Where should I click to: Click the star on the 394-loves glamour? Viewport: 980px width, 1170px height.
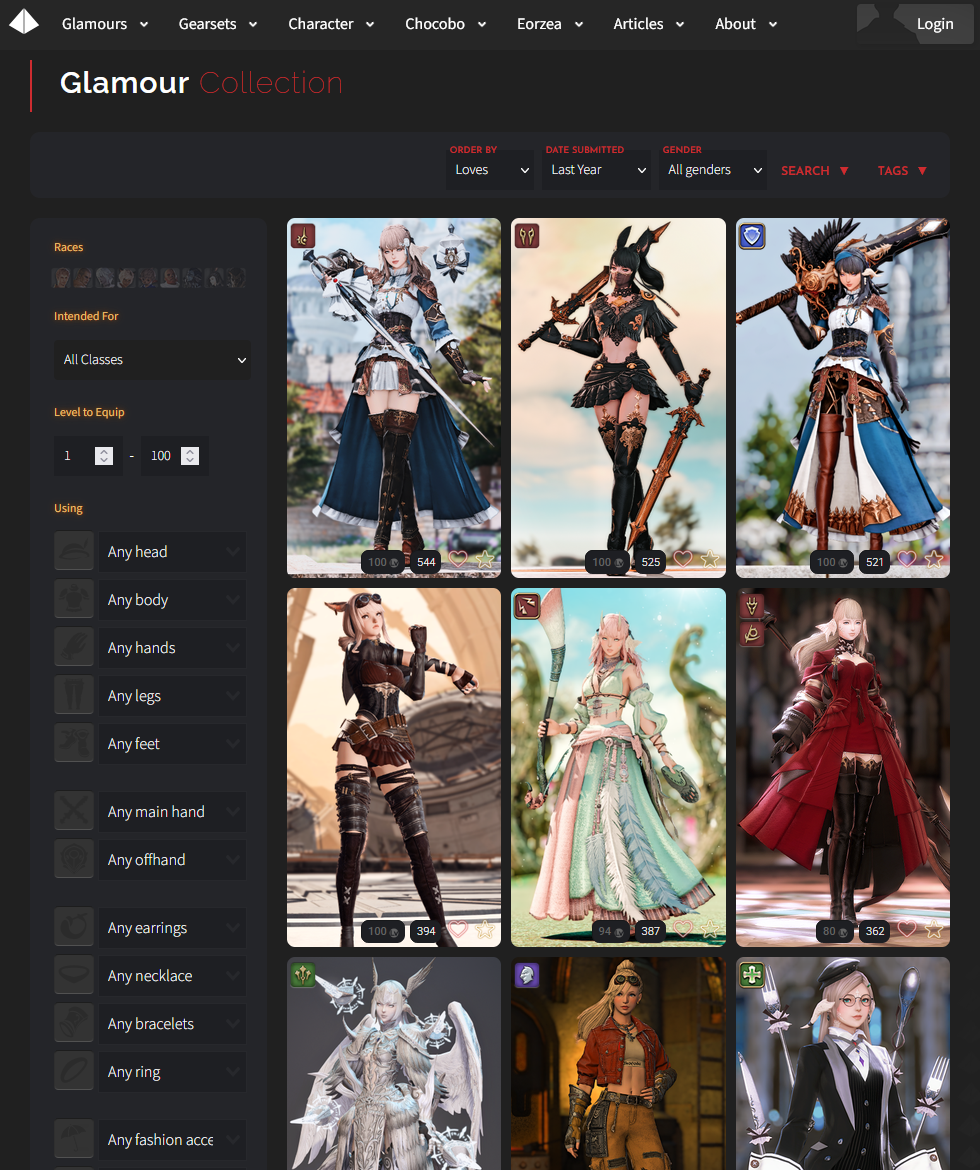point(485,929)
